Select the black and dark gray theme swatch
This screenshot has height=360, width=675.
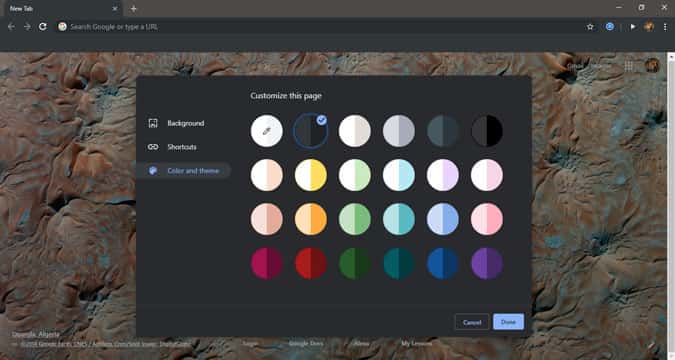pos(487,131)
